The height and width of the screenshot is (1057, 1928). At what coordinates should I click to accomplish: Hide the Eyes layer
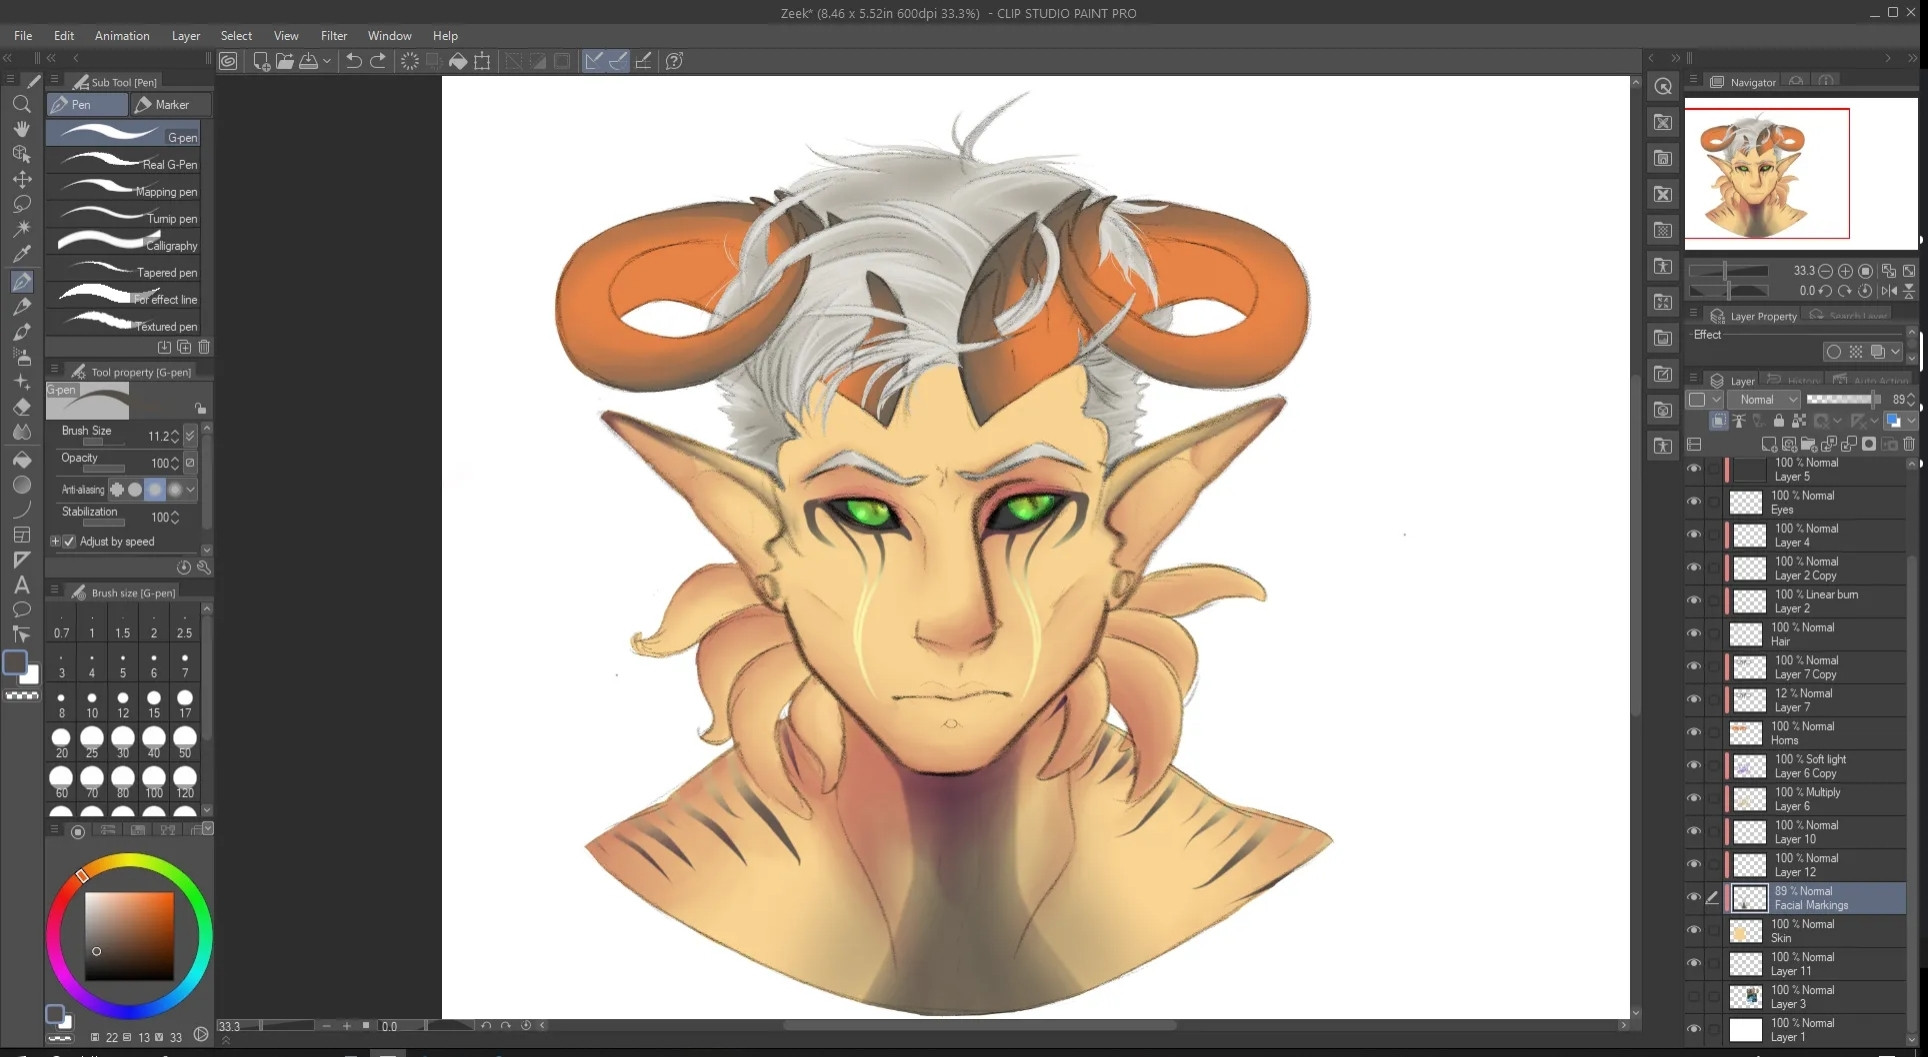coord(1694,501)
